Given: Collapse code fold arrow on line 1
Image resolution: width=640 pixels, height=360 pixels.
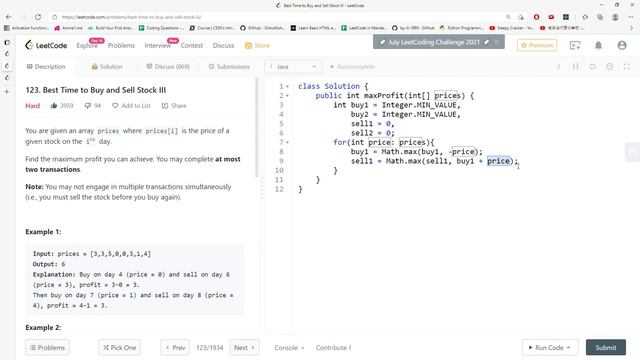Looking at the screenshot, I should pos(287,87).
